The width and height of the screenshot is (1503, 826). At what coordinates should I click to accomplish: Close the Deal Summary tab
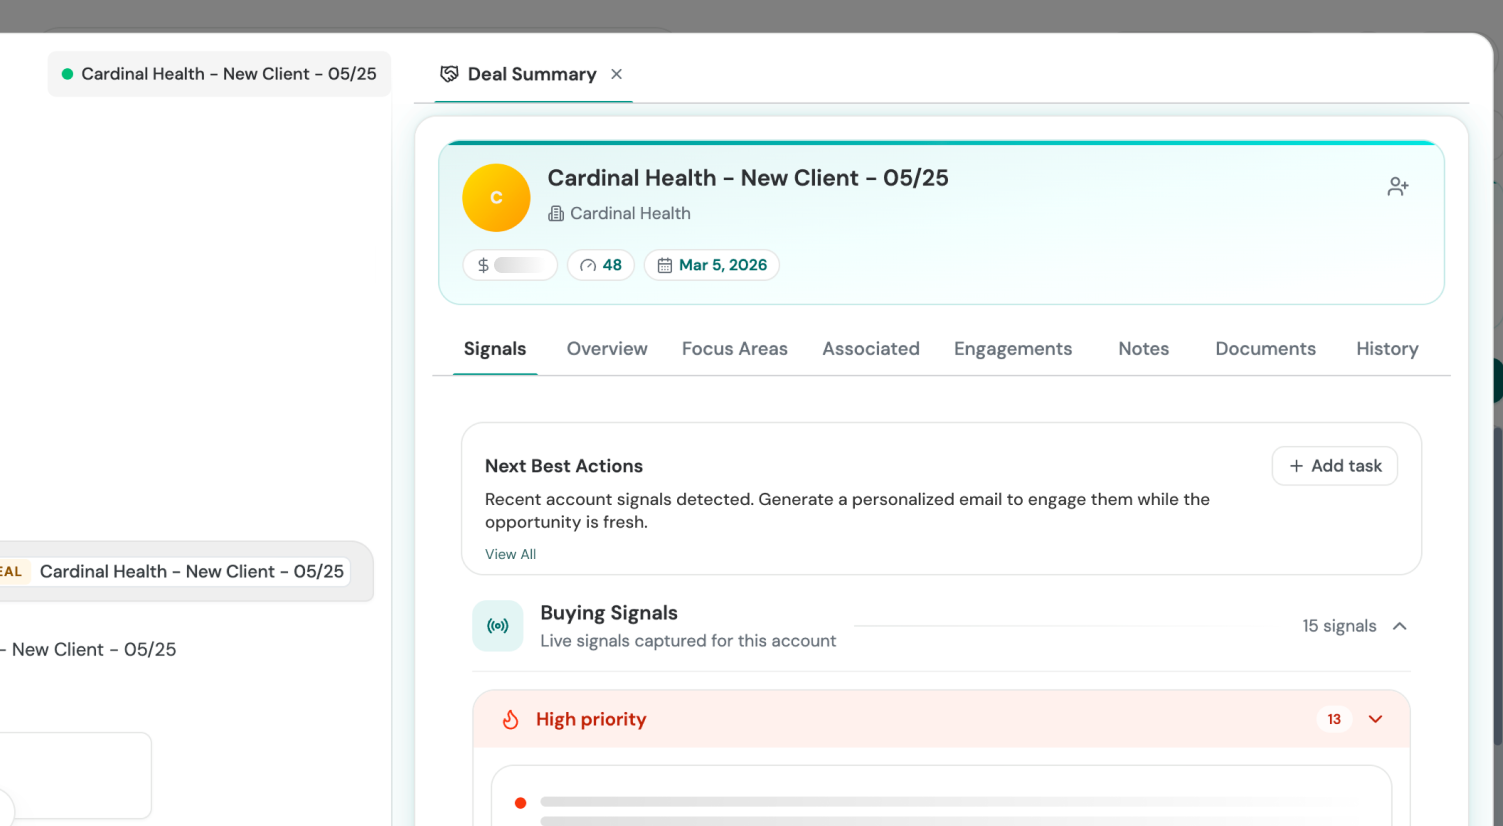(617, 74)
